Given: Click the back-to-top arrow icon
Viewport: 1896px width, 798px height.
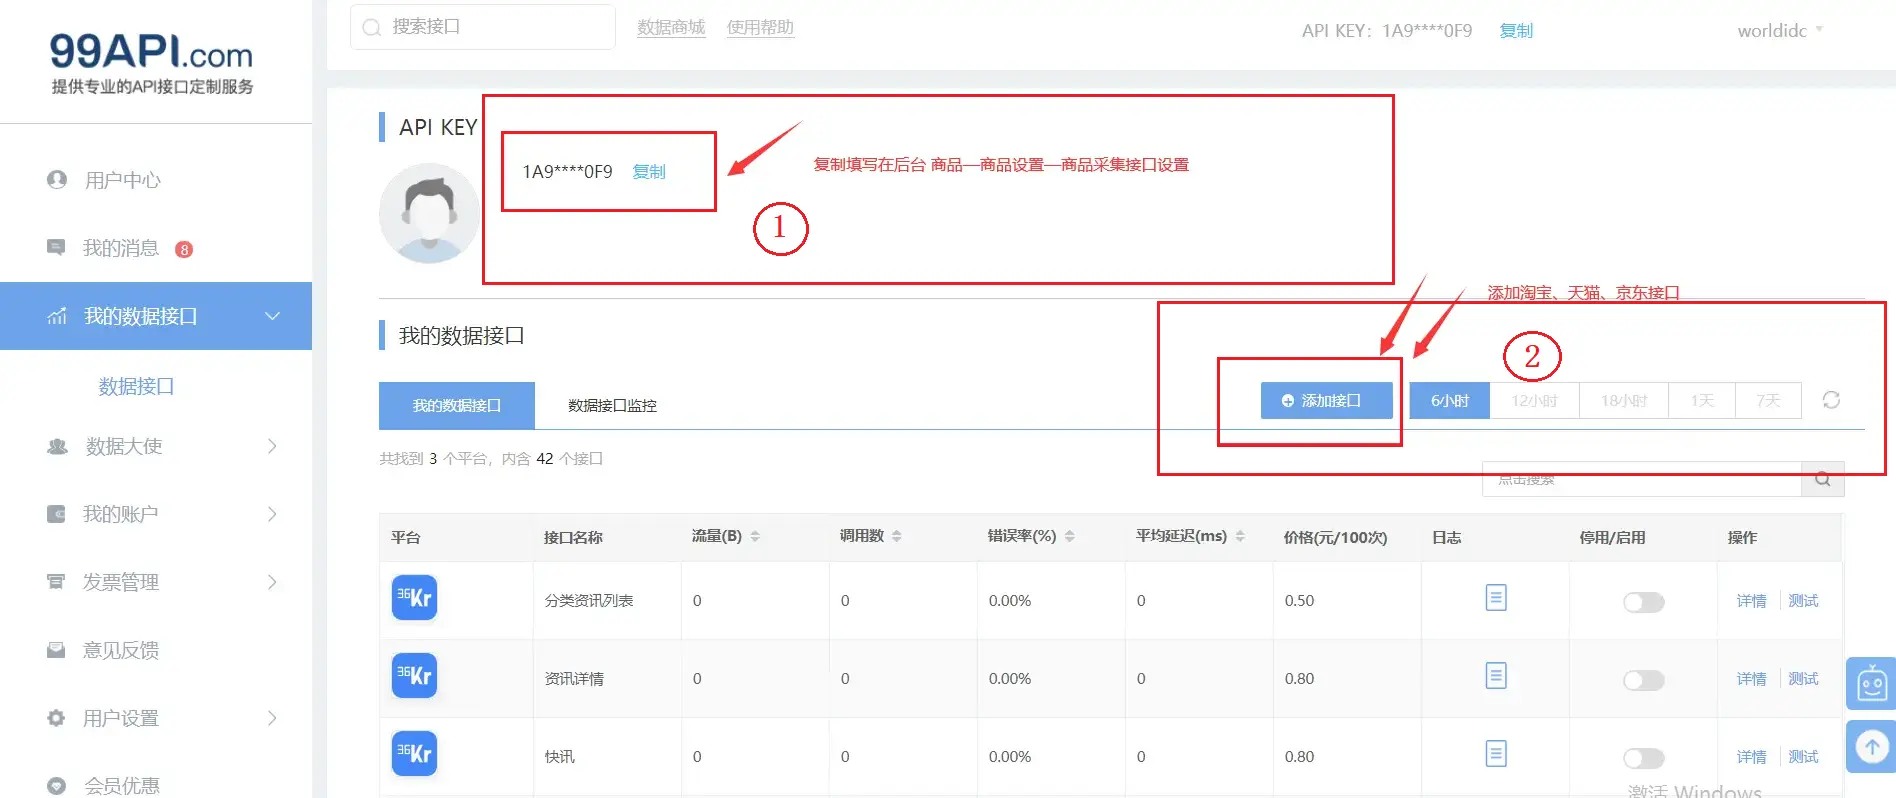Looking at the screenshot, I should click(x=1871, y=747).
